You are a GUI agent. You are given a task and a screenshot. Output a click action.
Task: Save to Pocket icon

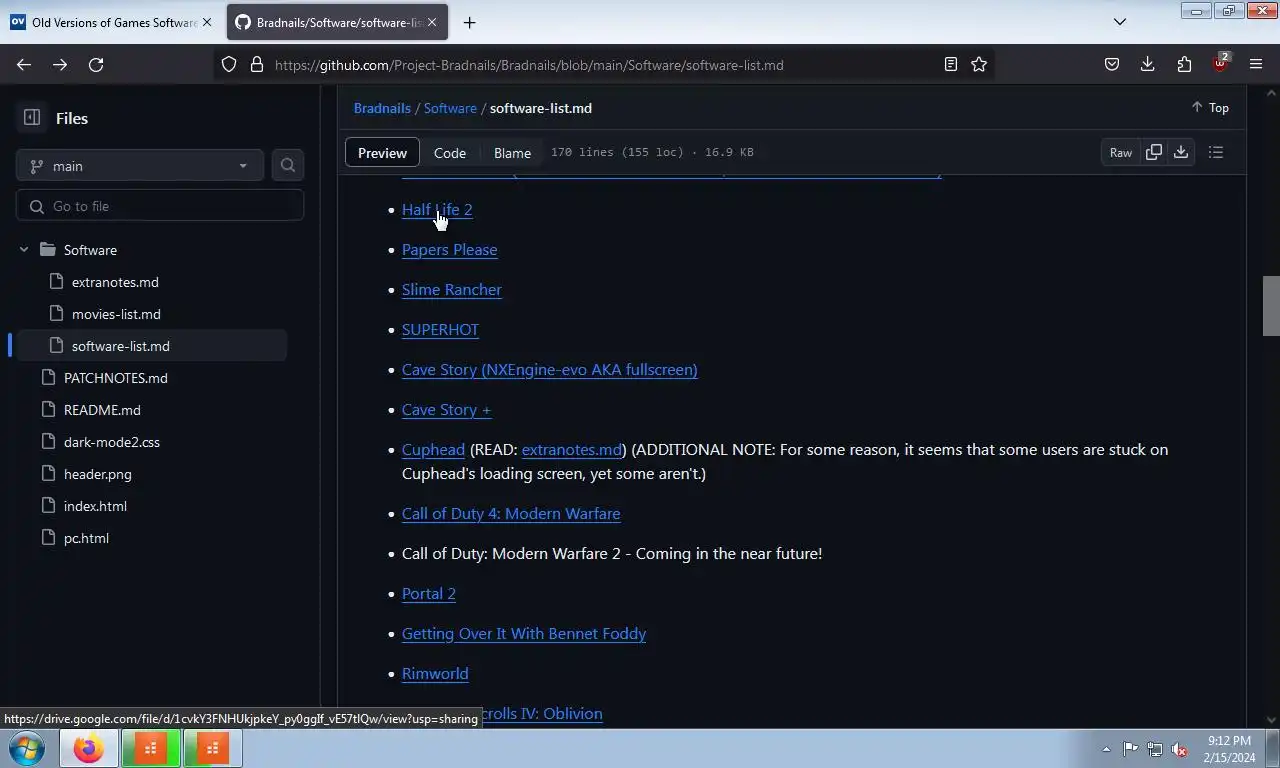[x=1112, y=65]
